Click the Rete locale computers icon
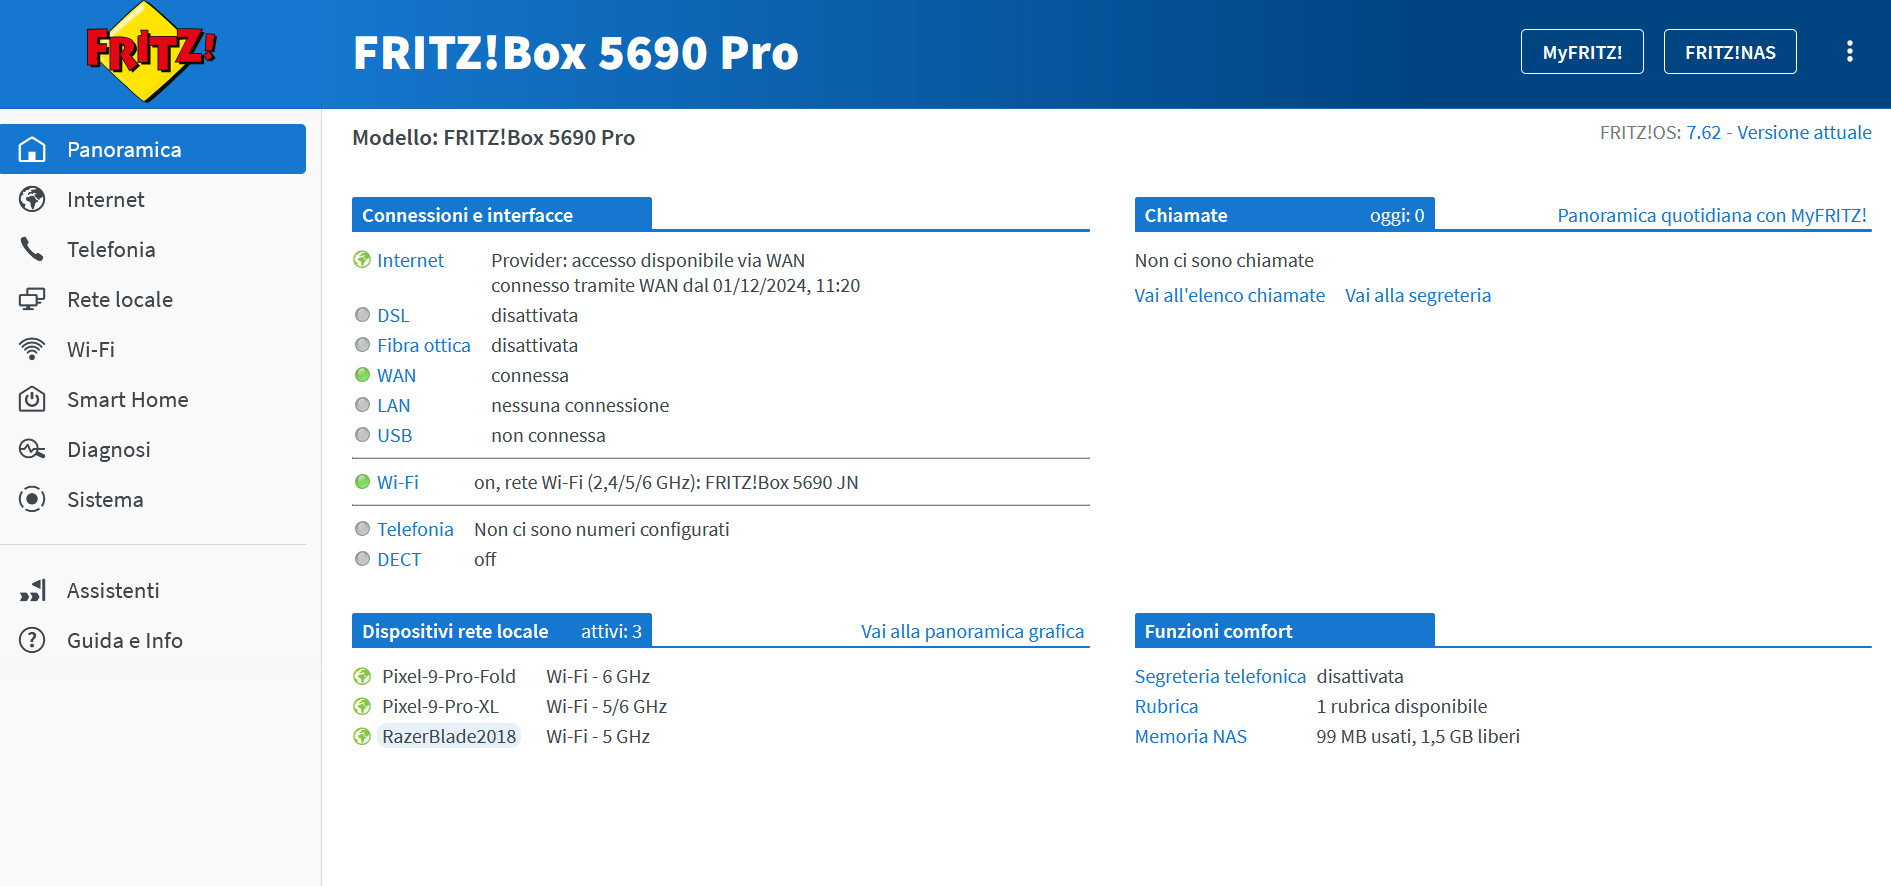The height and width of the screenshot is (886, 1891). point(32,299)
